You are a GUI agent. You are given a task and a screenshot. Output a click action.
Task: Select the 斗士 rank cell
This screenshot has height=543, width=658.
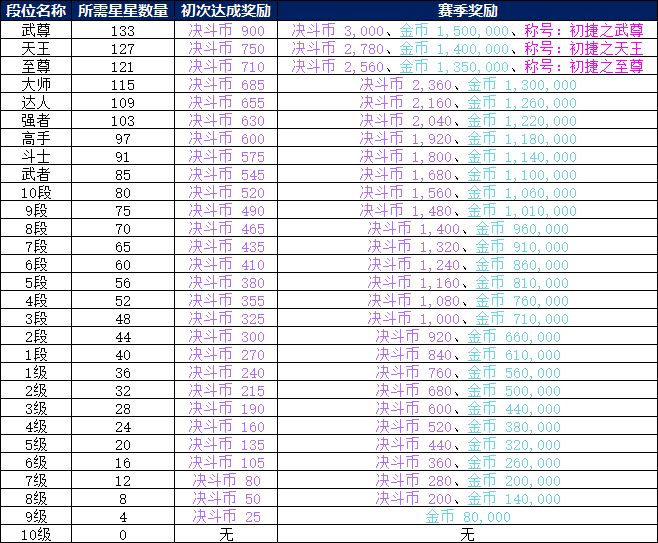point(36,157)
